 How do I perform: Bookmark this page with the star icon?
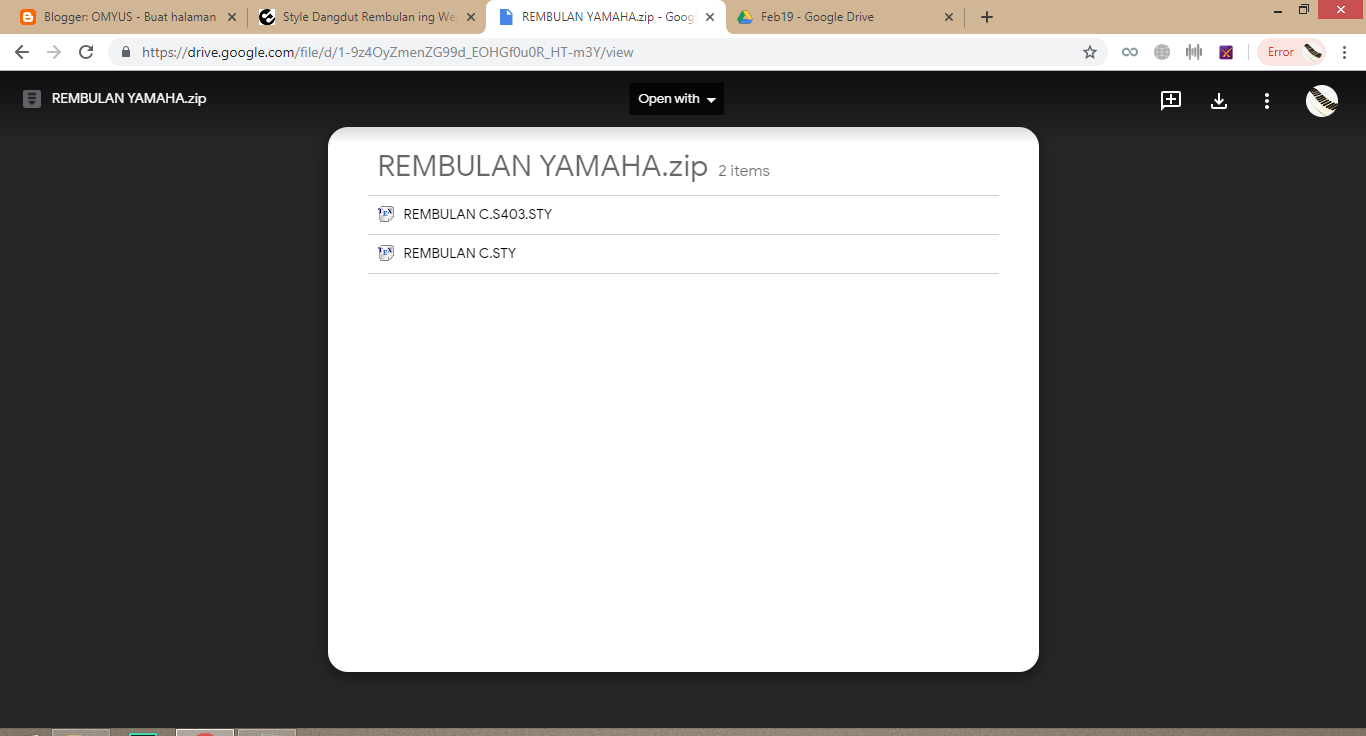point(1090,52)
